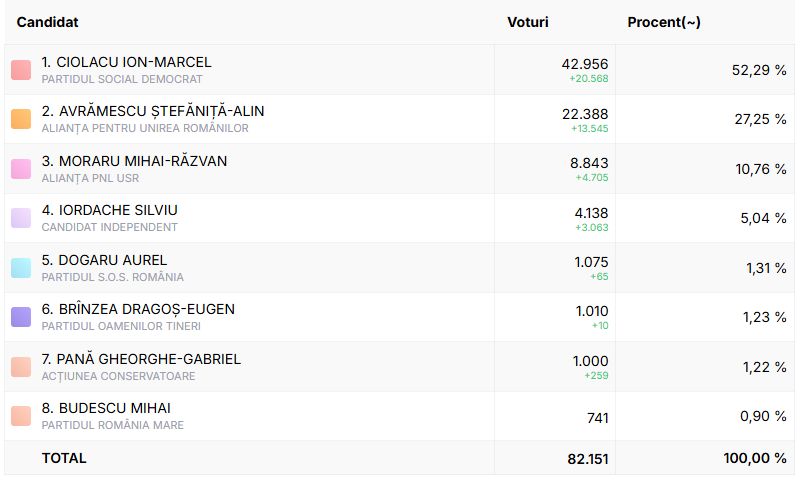
Task: Click the pink swatch beside Moraru Mihai-Răzvan
Action: coord(21,169)
